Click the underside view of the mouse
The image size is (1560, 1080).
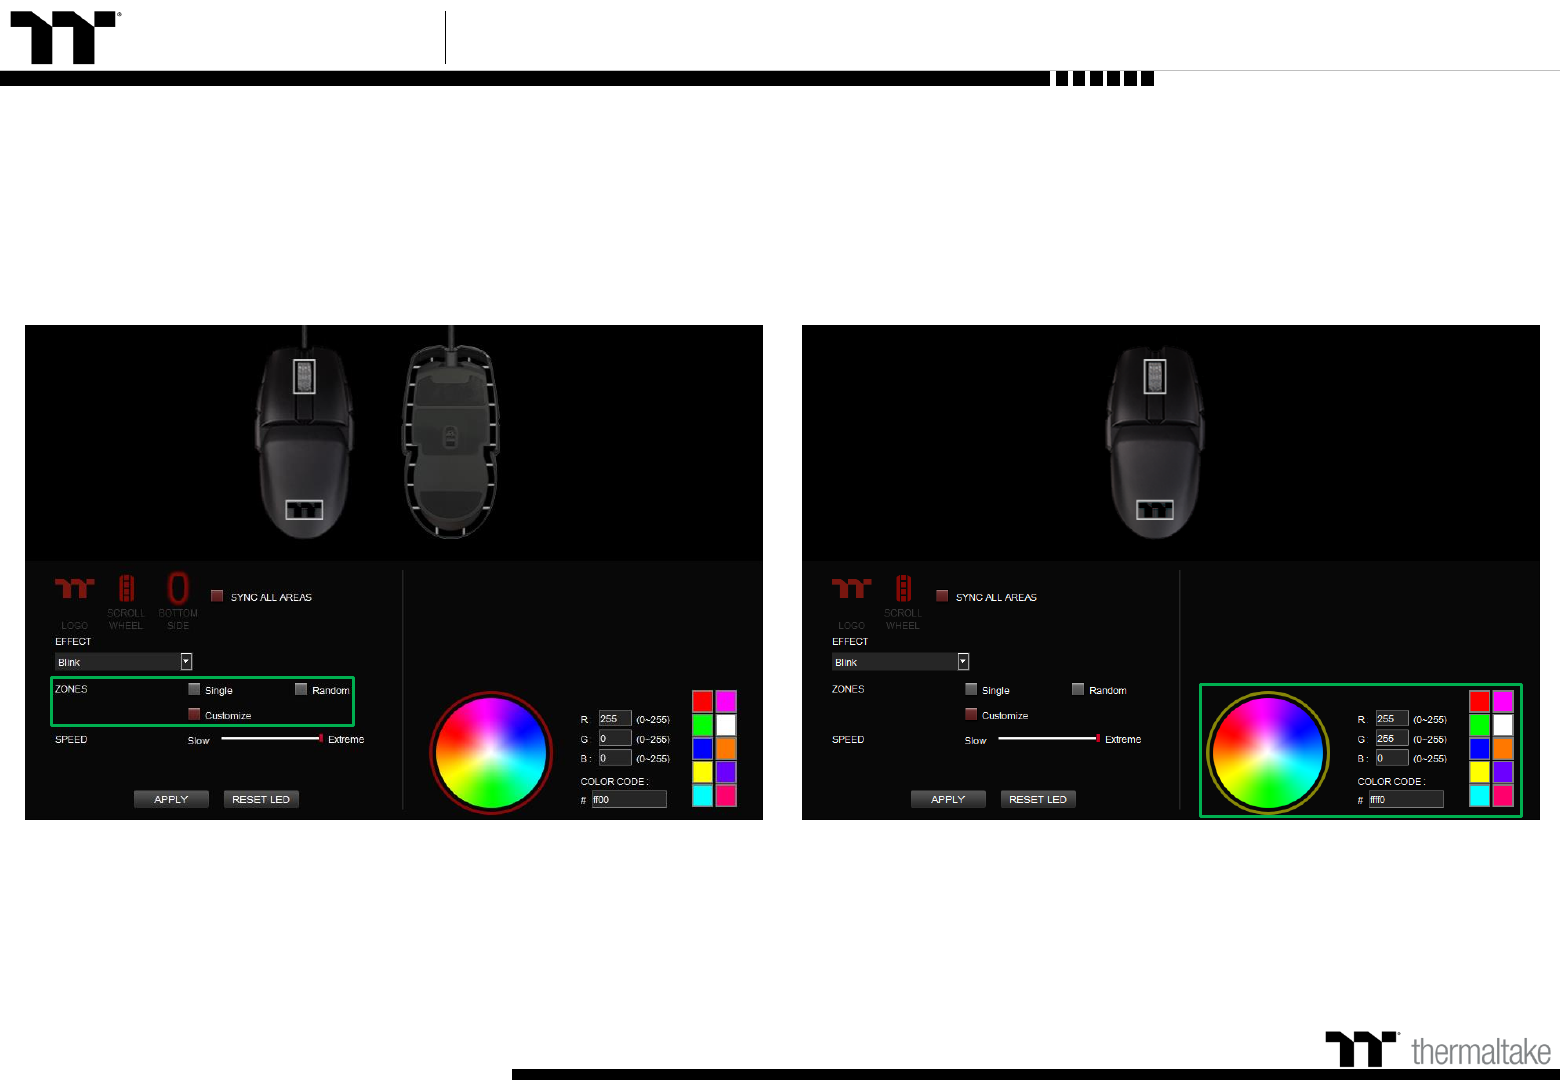point(451,440)
